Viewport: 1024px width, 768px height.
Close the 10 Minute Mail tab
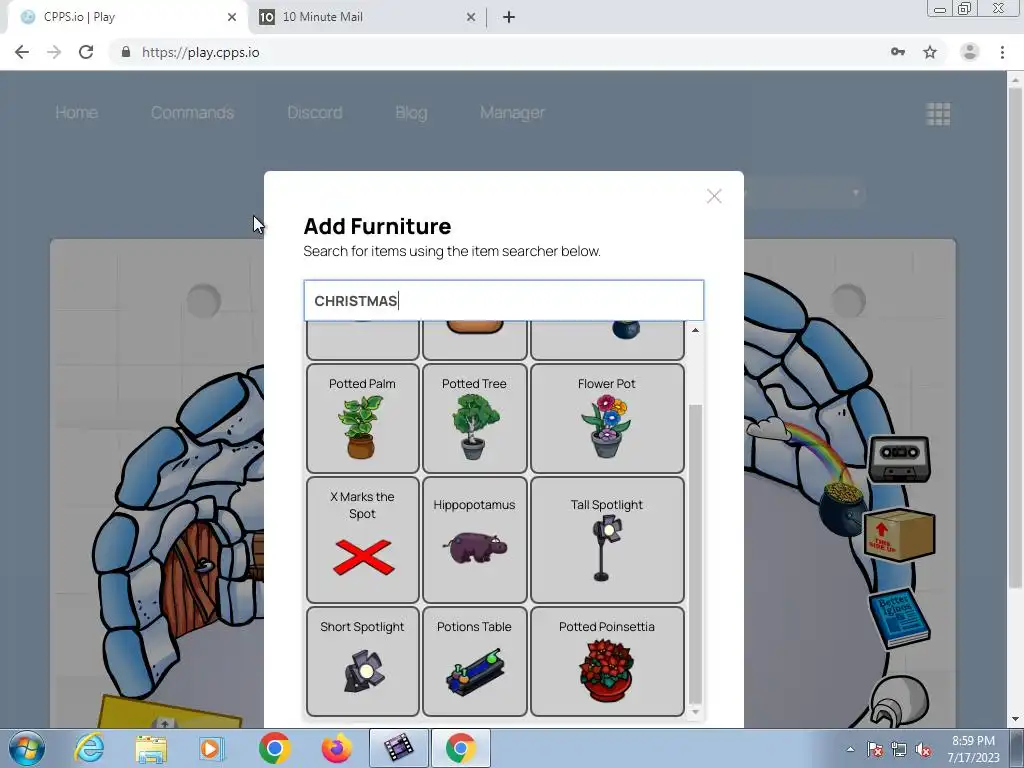pos(470,18)
